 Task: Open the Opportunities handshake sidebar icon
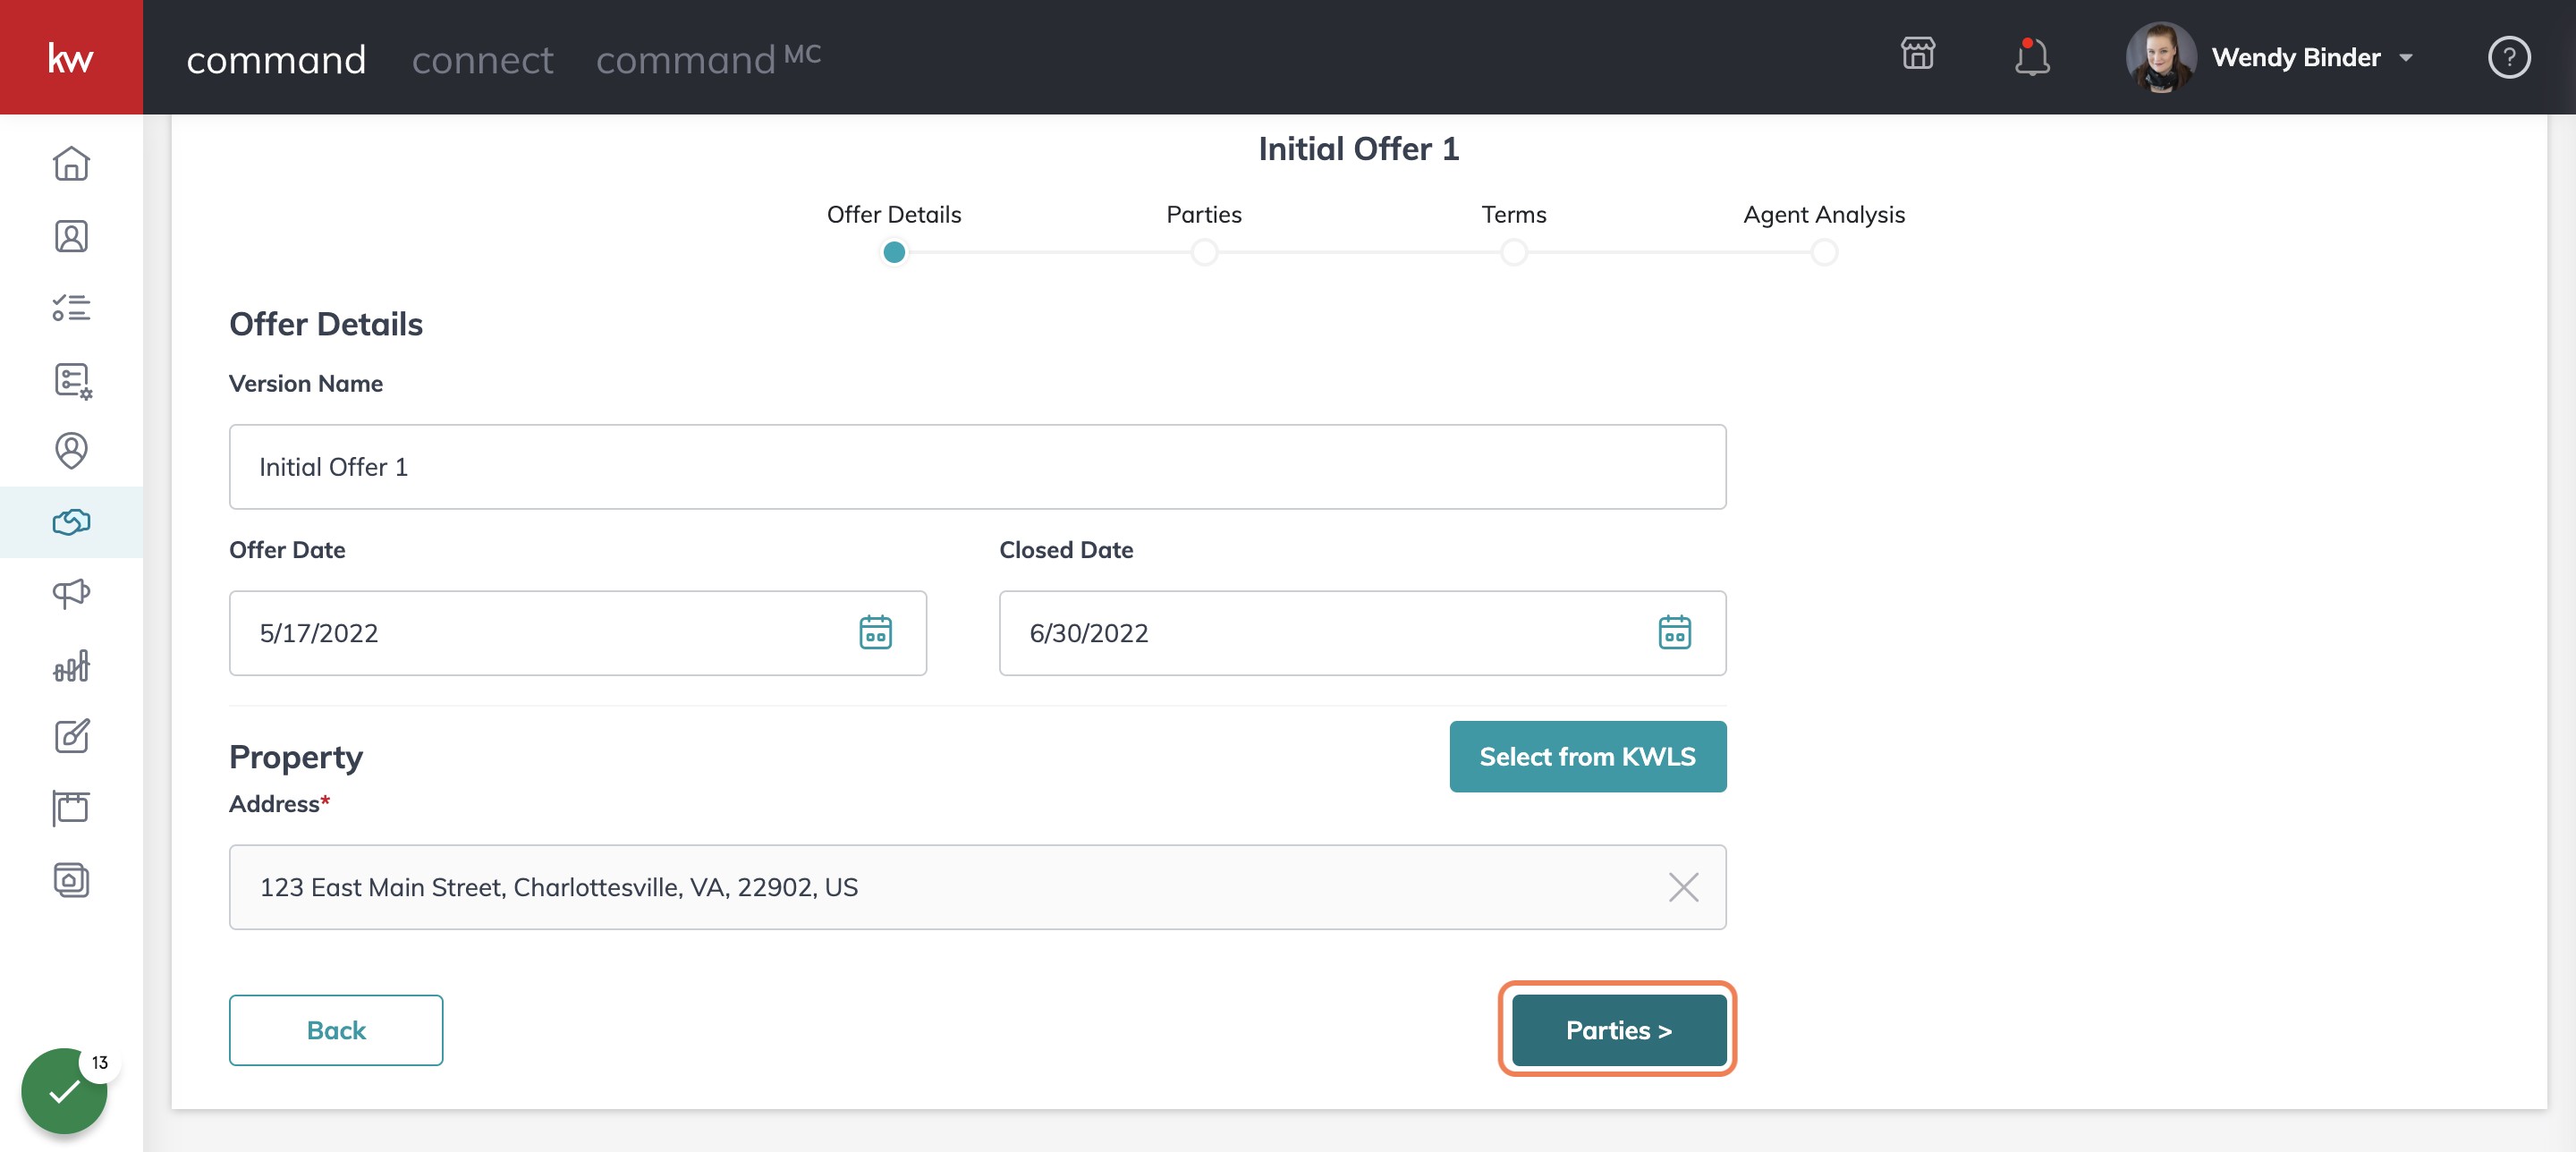[71, 522]
